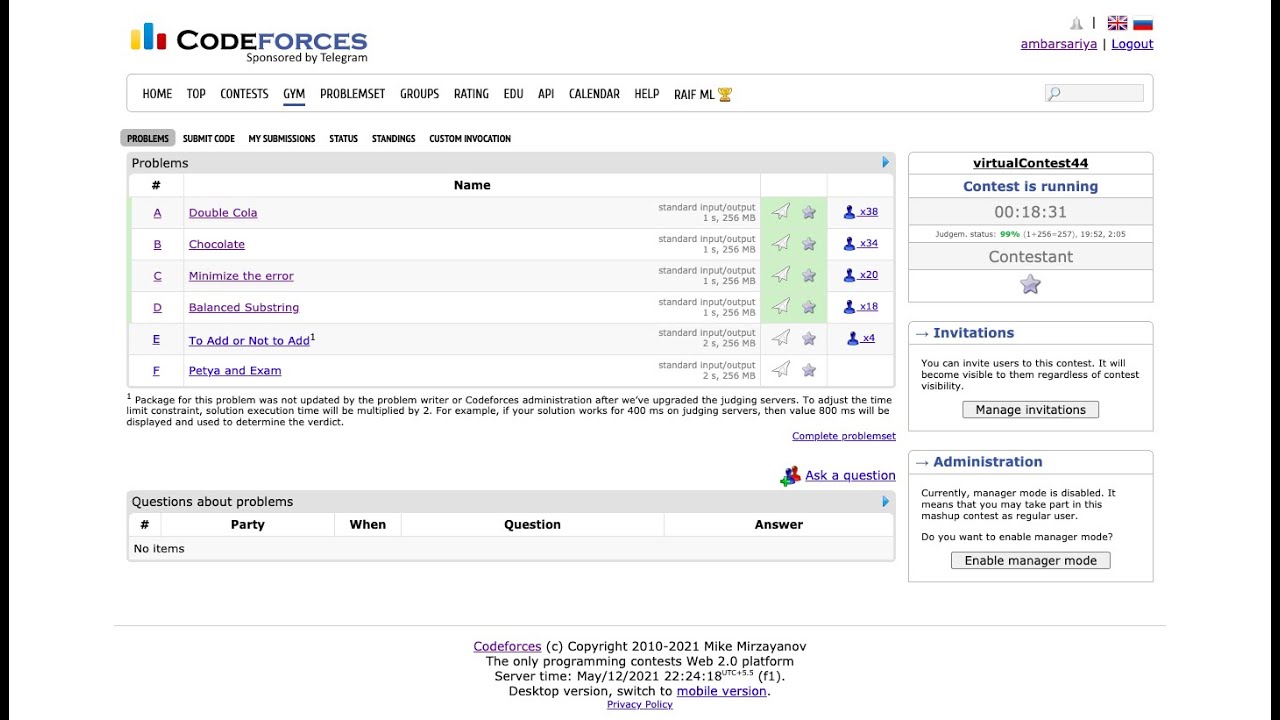This screenshot has height=720, width=1280.
Task: Switch to the SUBMIT CODE tab
Action: [209, 138]
